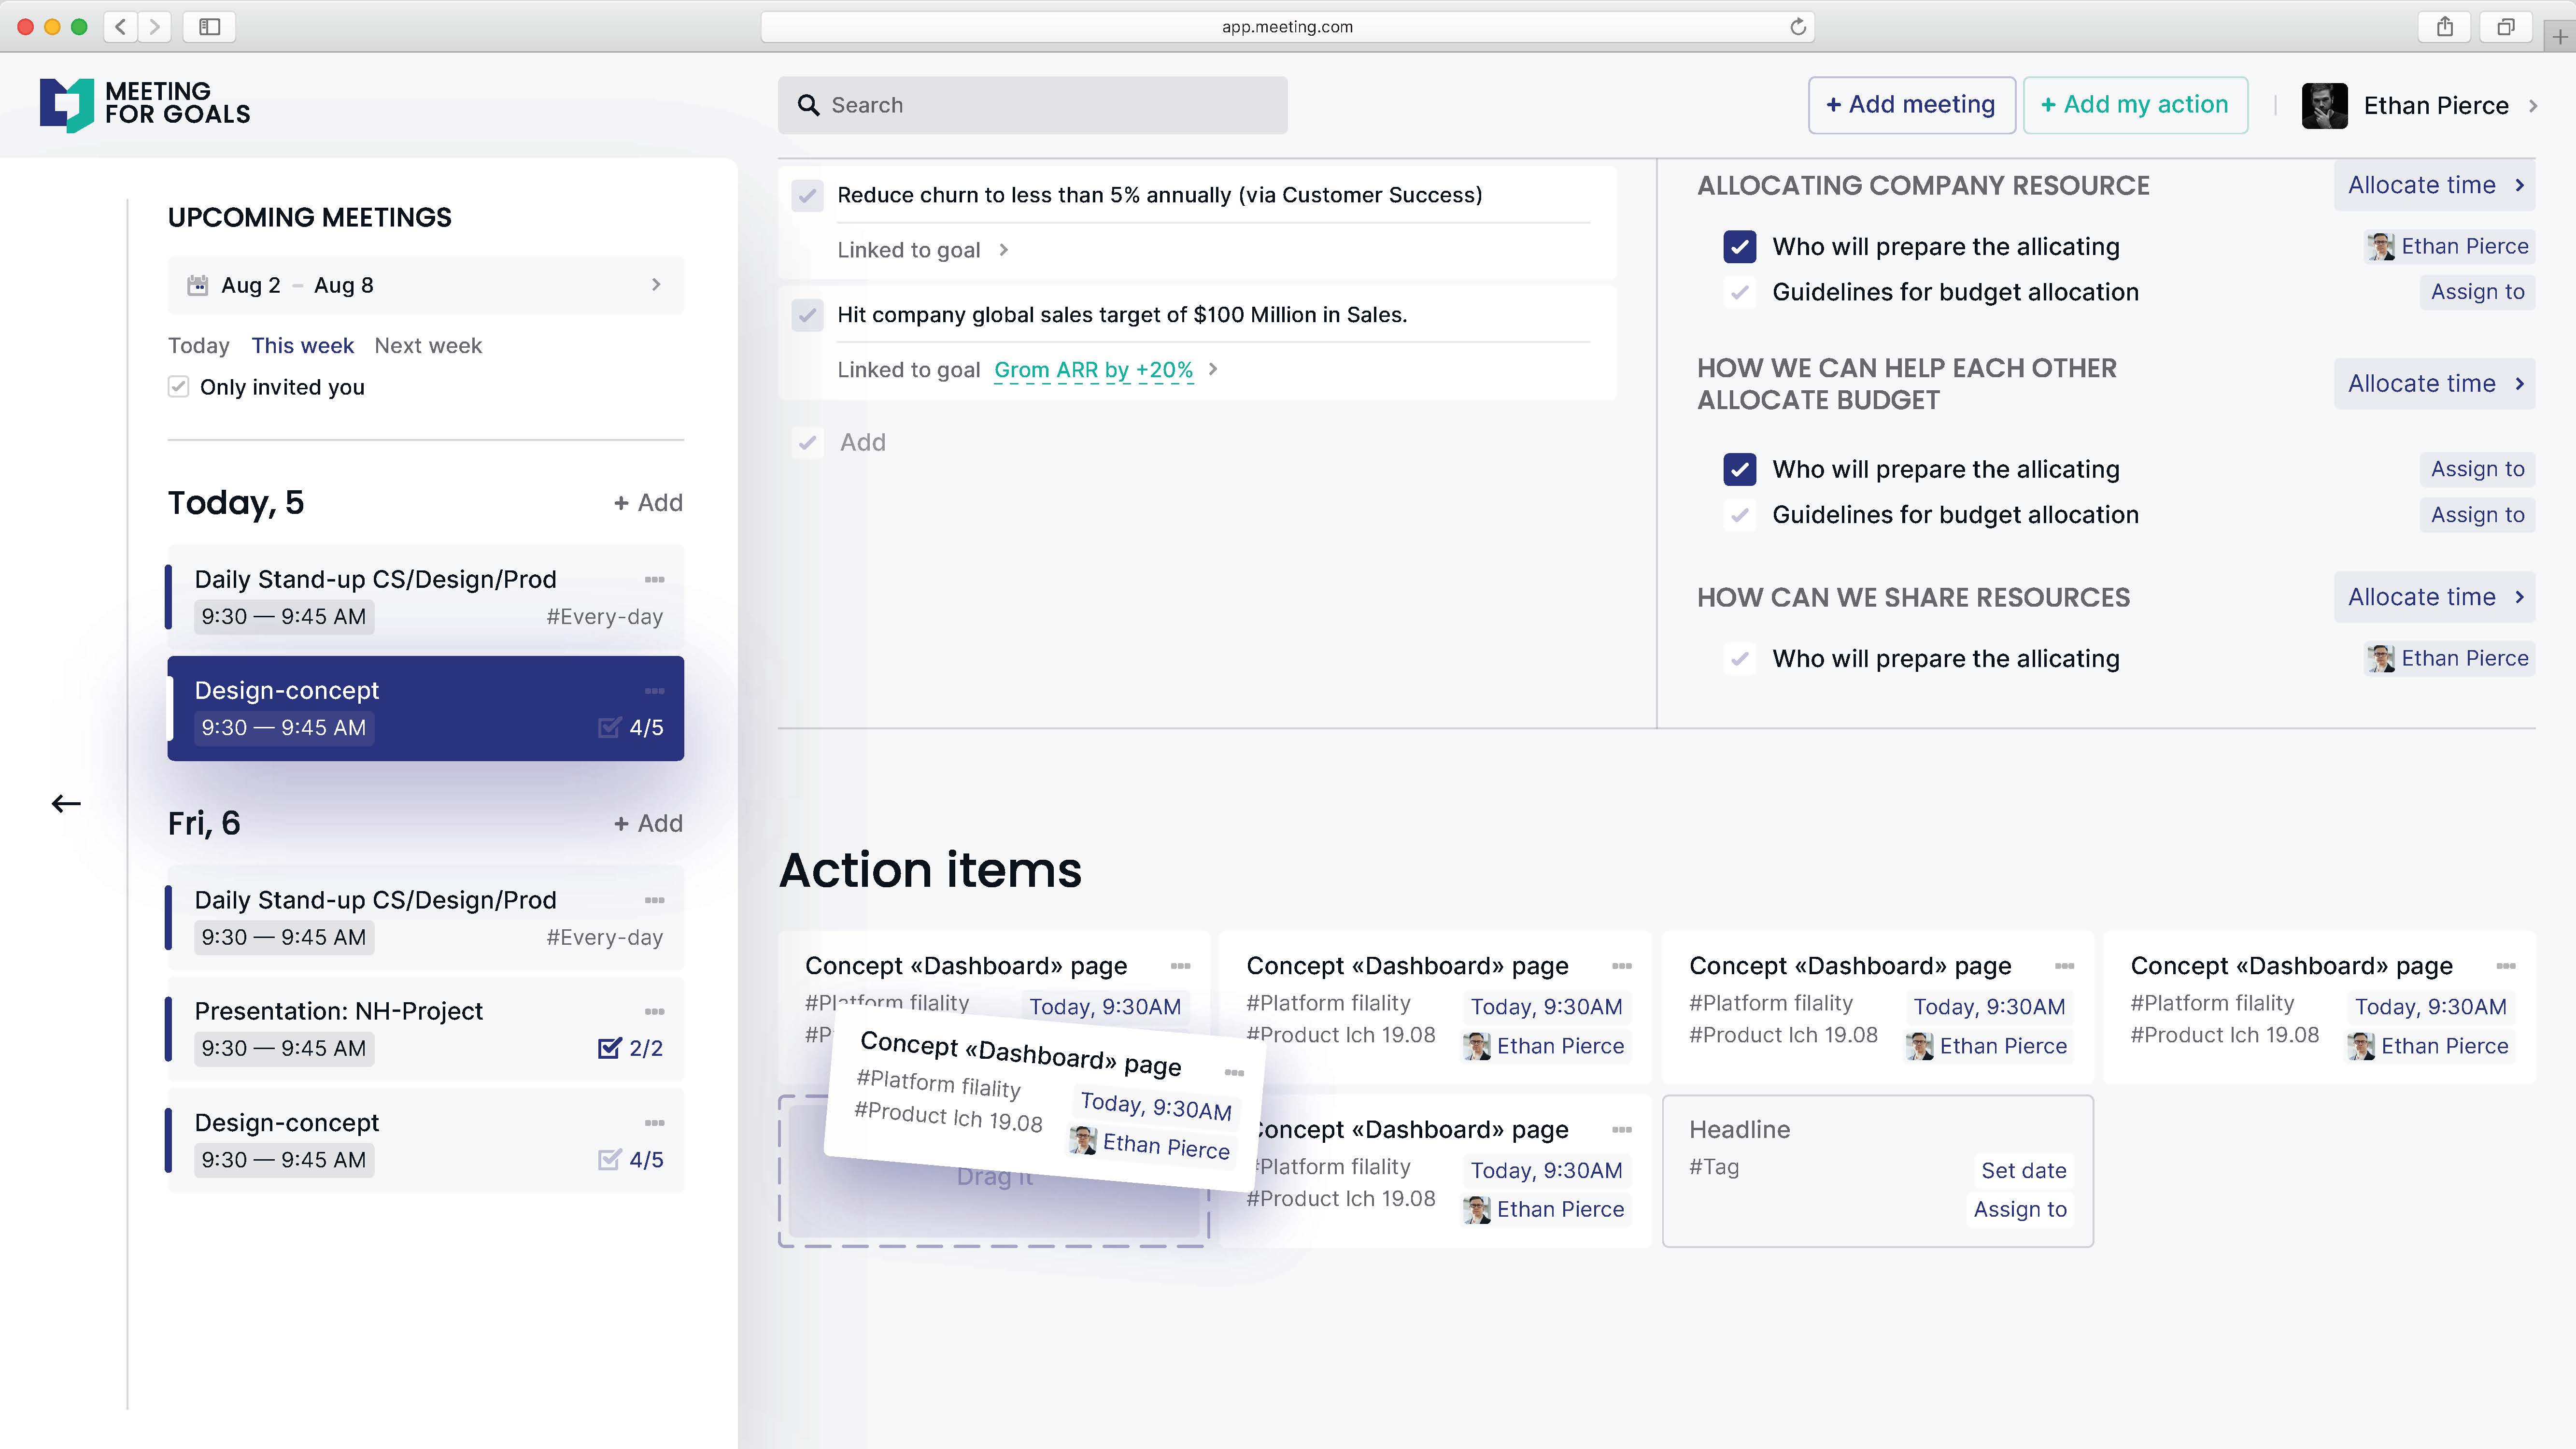The width and height of the screenshot is (2576, 1449).
Task: Click the checkbox beside the Add goal row
Action: (807, 442)
